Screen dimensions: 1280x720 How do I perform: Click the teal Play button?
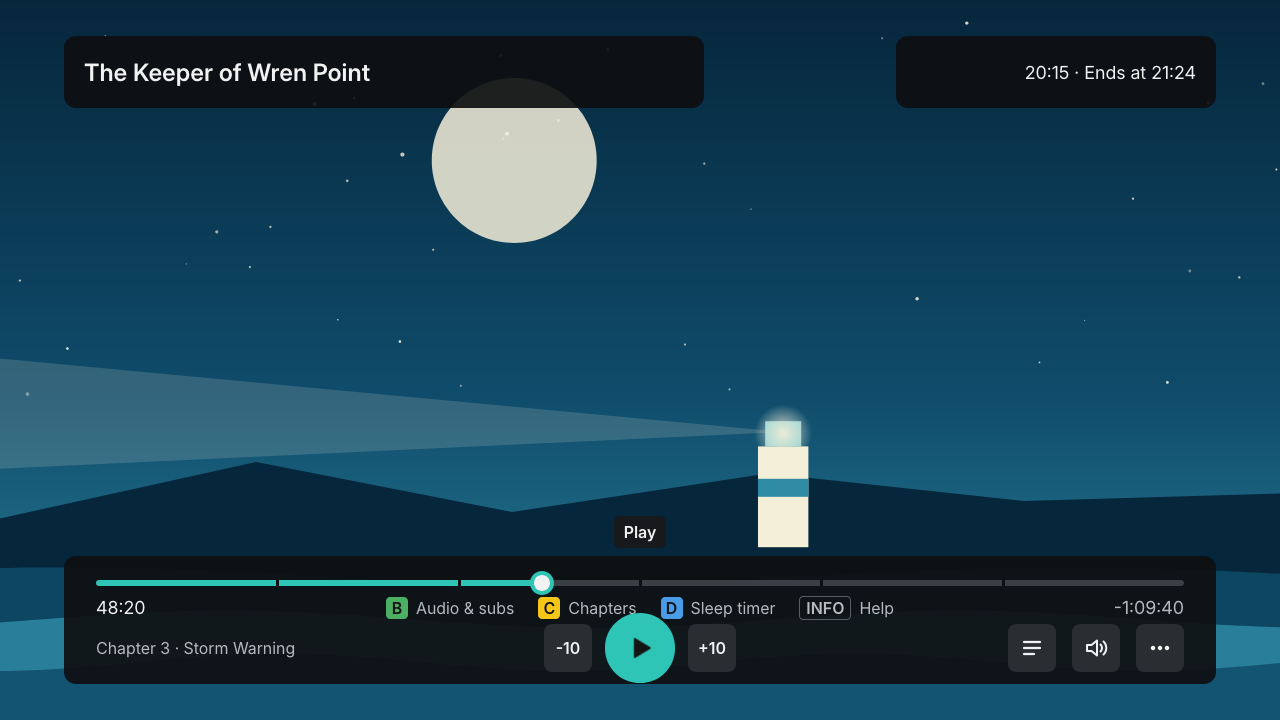coord(640,648)
